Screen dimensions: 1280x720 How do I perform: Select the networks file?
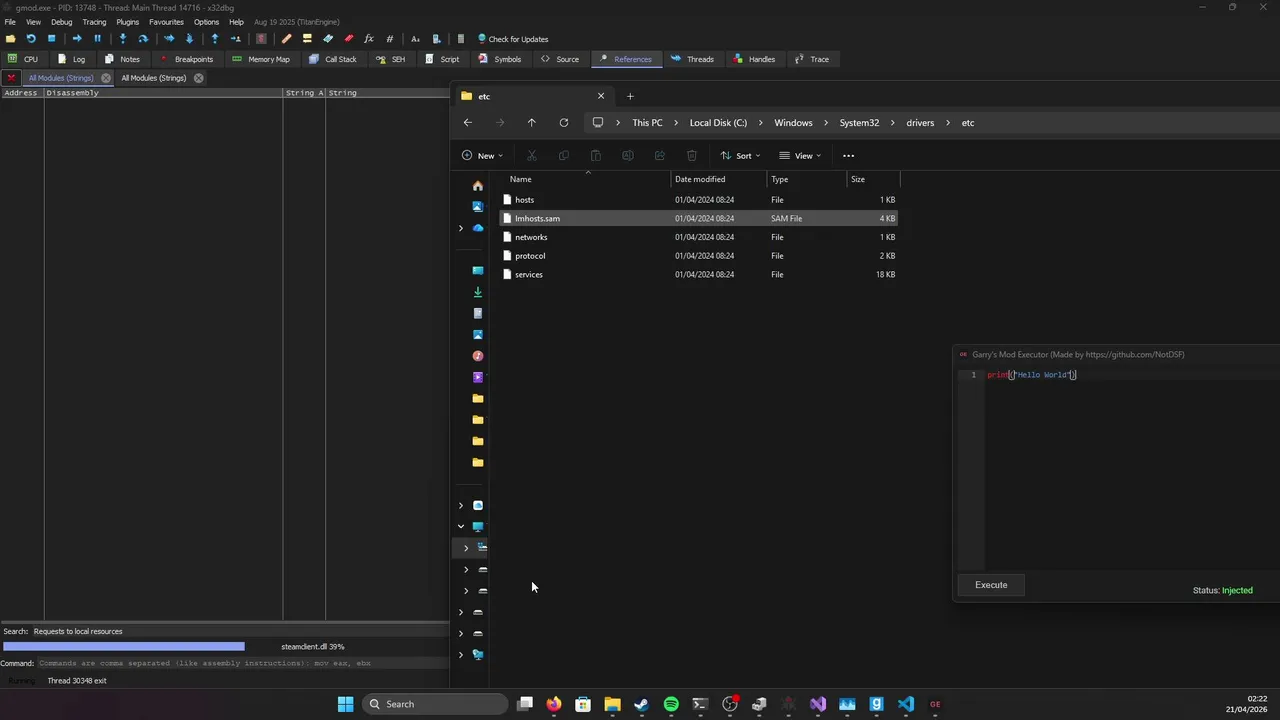[698, 237]
